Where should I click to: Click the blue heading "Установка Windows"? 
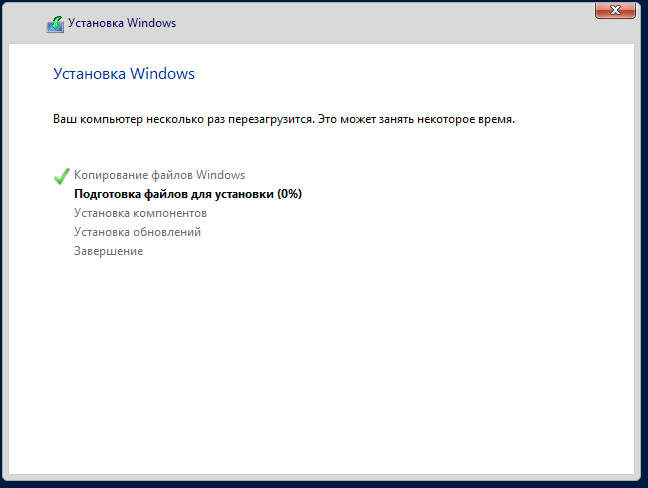pos(124,74)
